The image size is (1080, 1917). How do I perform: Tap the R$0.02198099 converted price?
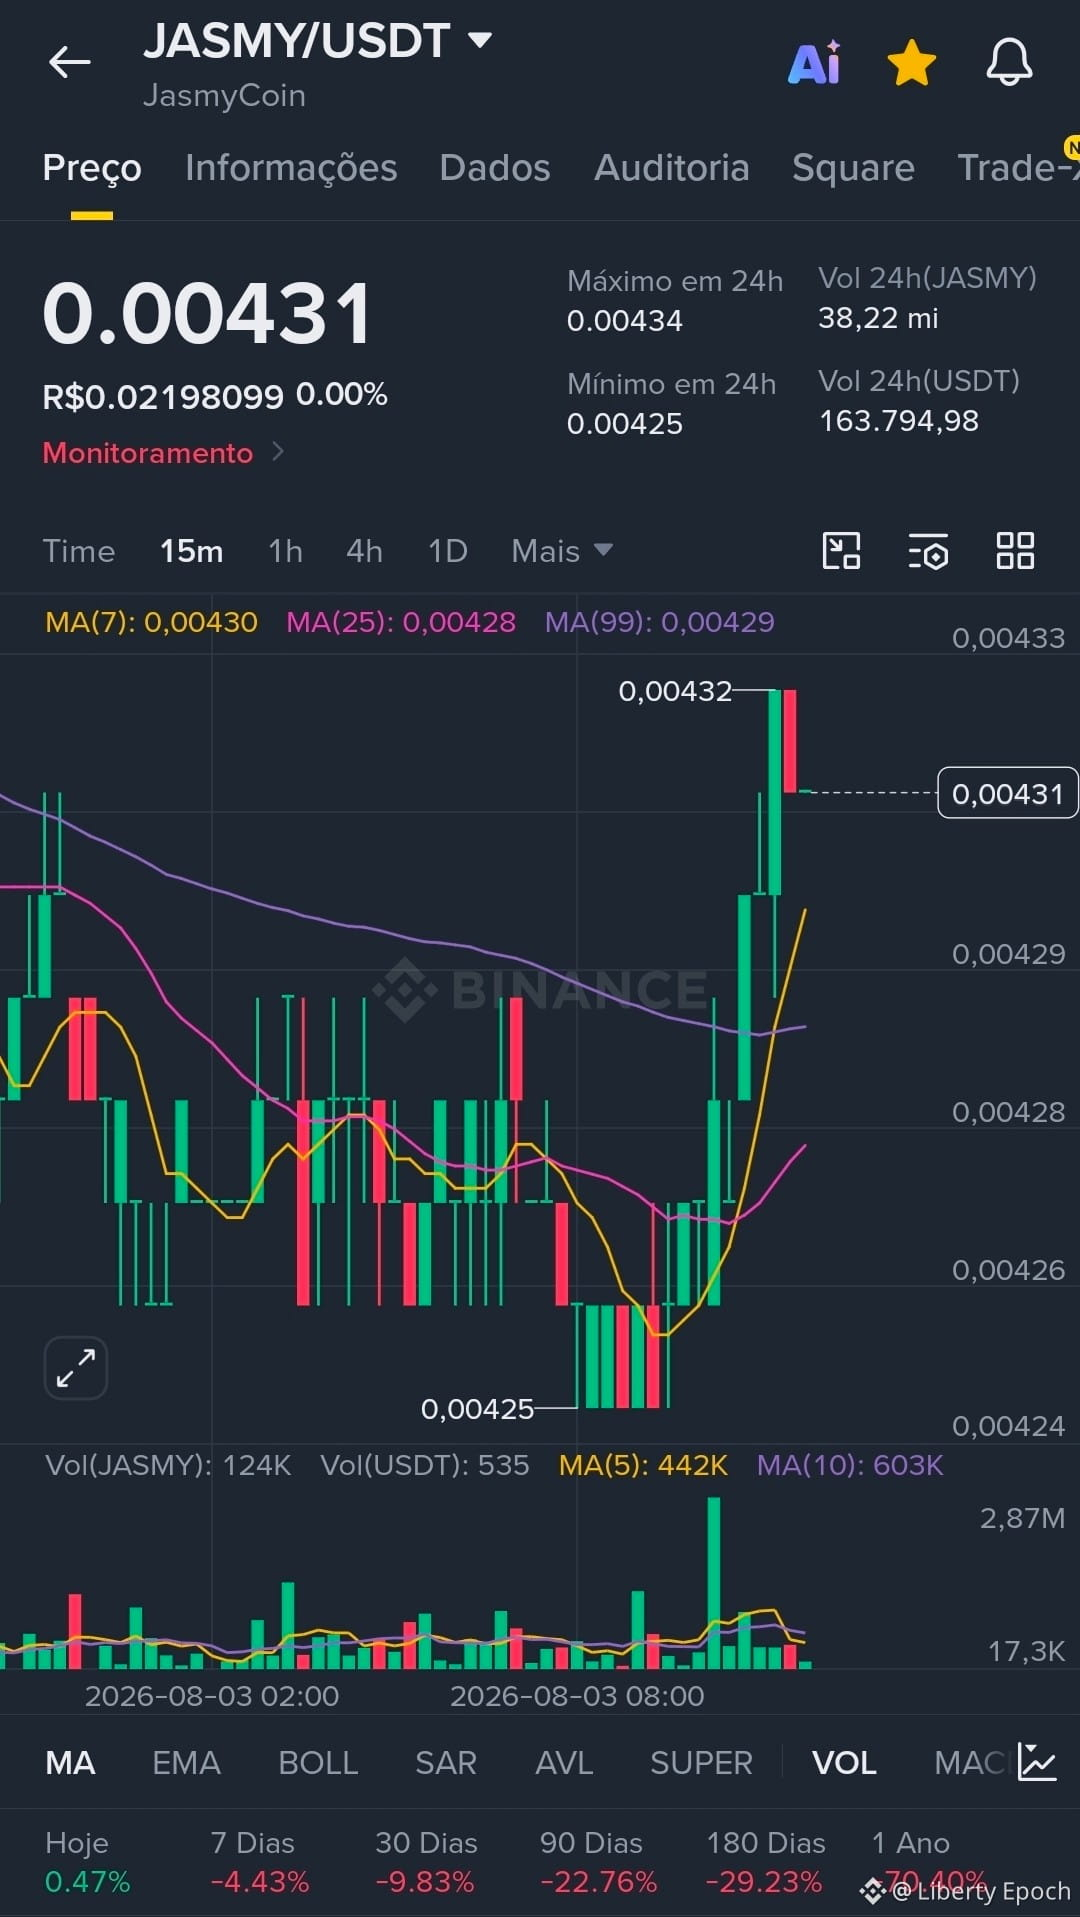click(163, 397)
